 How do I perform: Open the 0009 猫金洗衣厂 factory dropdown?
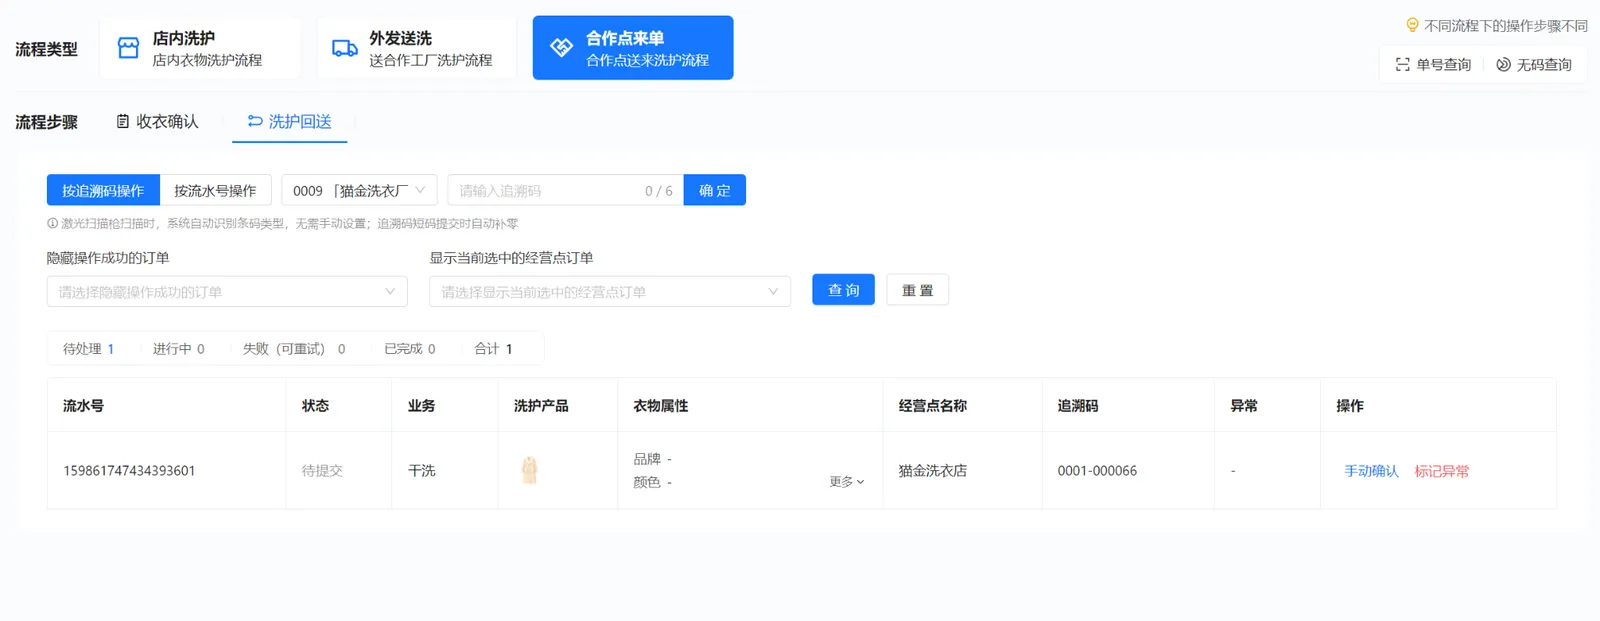point(359,190)
